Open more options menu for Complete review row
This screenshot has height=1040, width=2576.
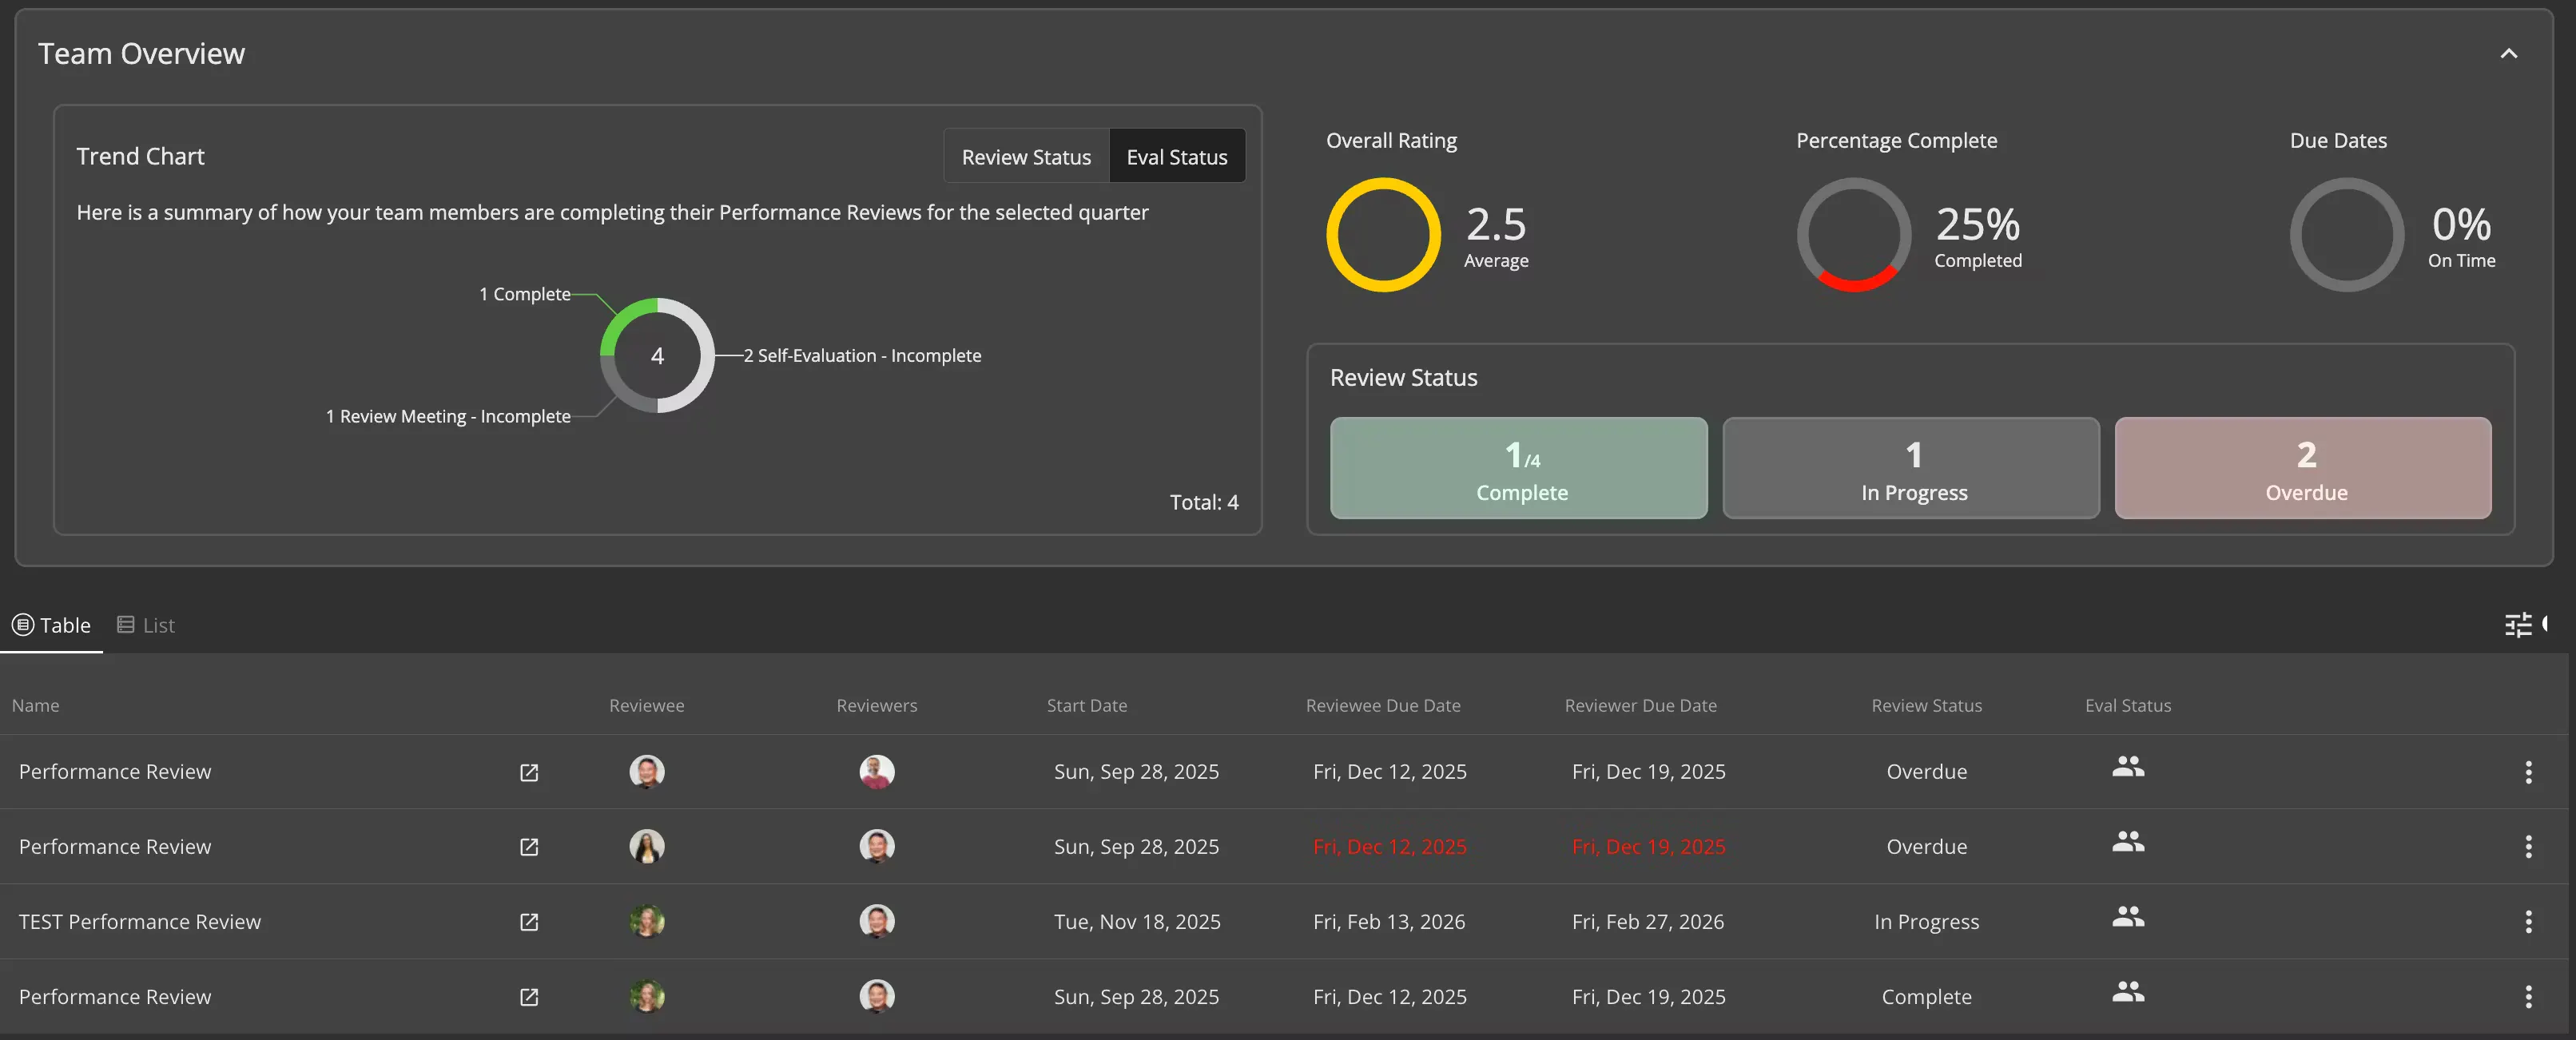[2528, 997]
